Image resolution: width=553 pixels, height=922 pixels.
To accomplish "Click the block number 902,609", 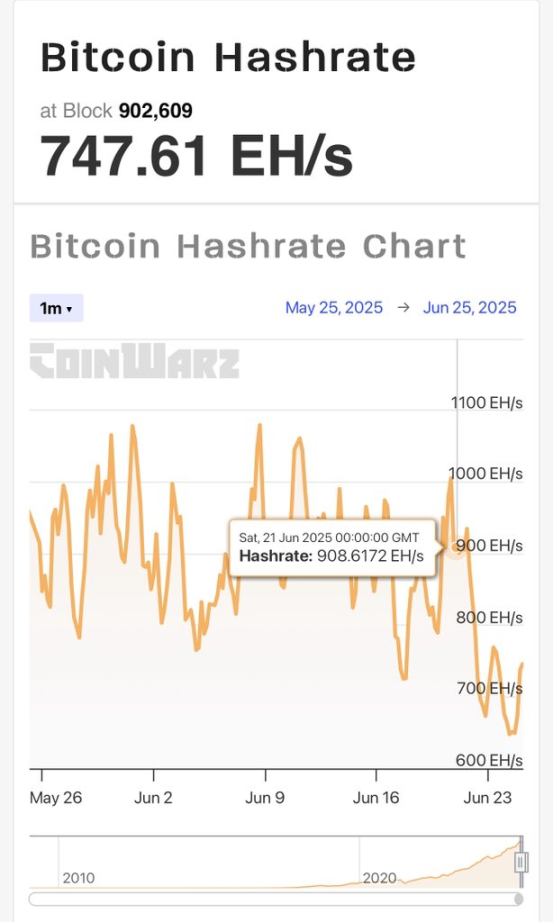I will [156, 111].
